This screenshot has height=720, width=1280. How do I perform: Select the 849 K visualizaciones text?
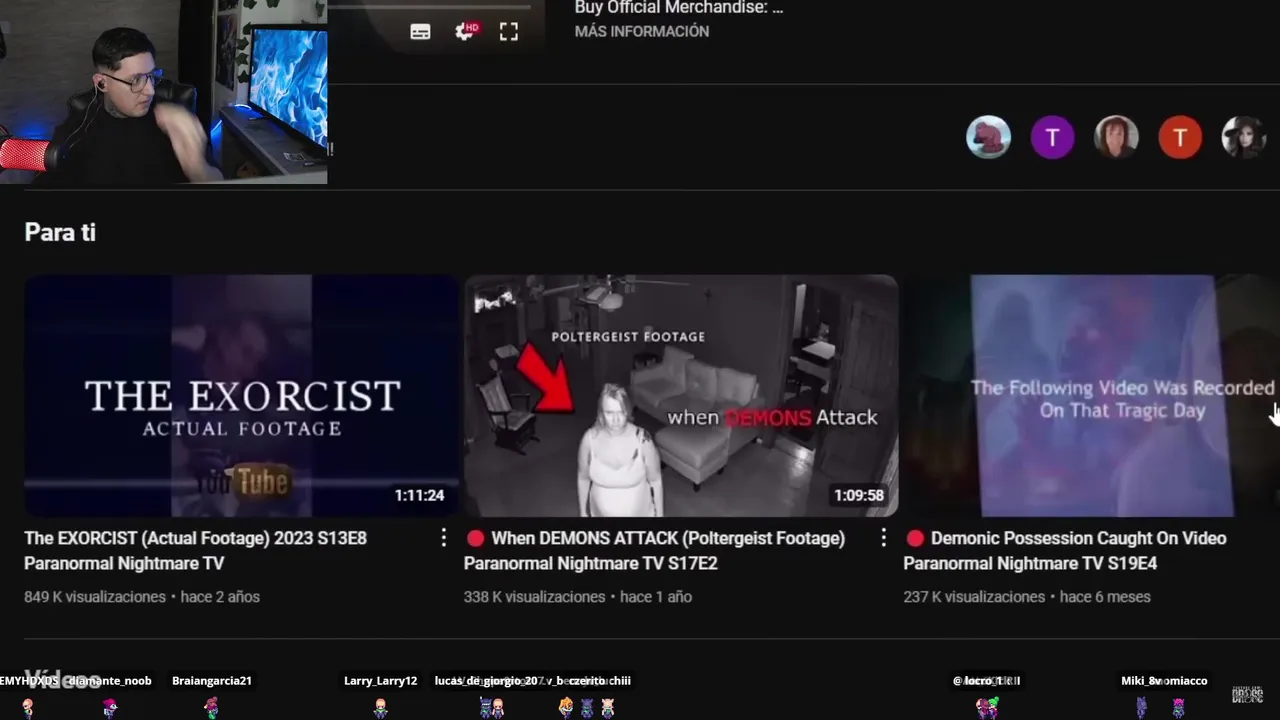[95, 597]
